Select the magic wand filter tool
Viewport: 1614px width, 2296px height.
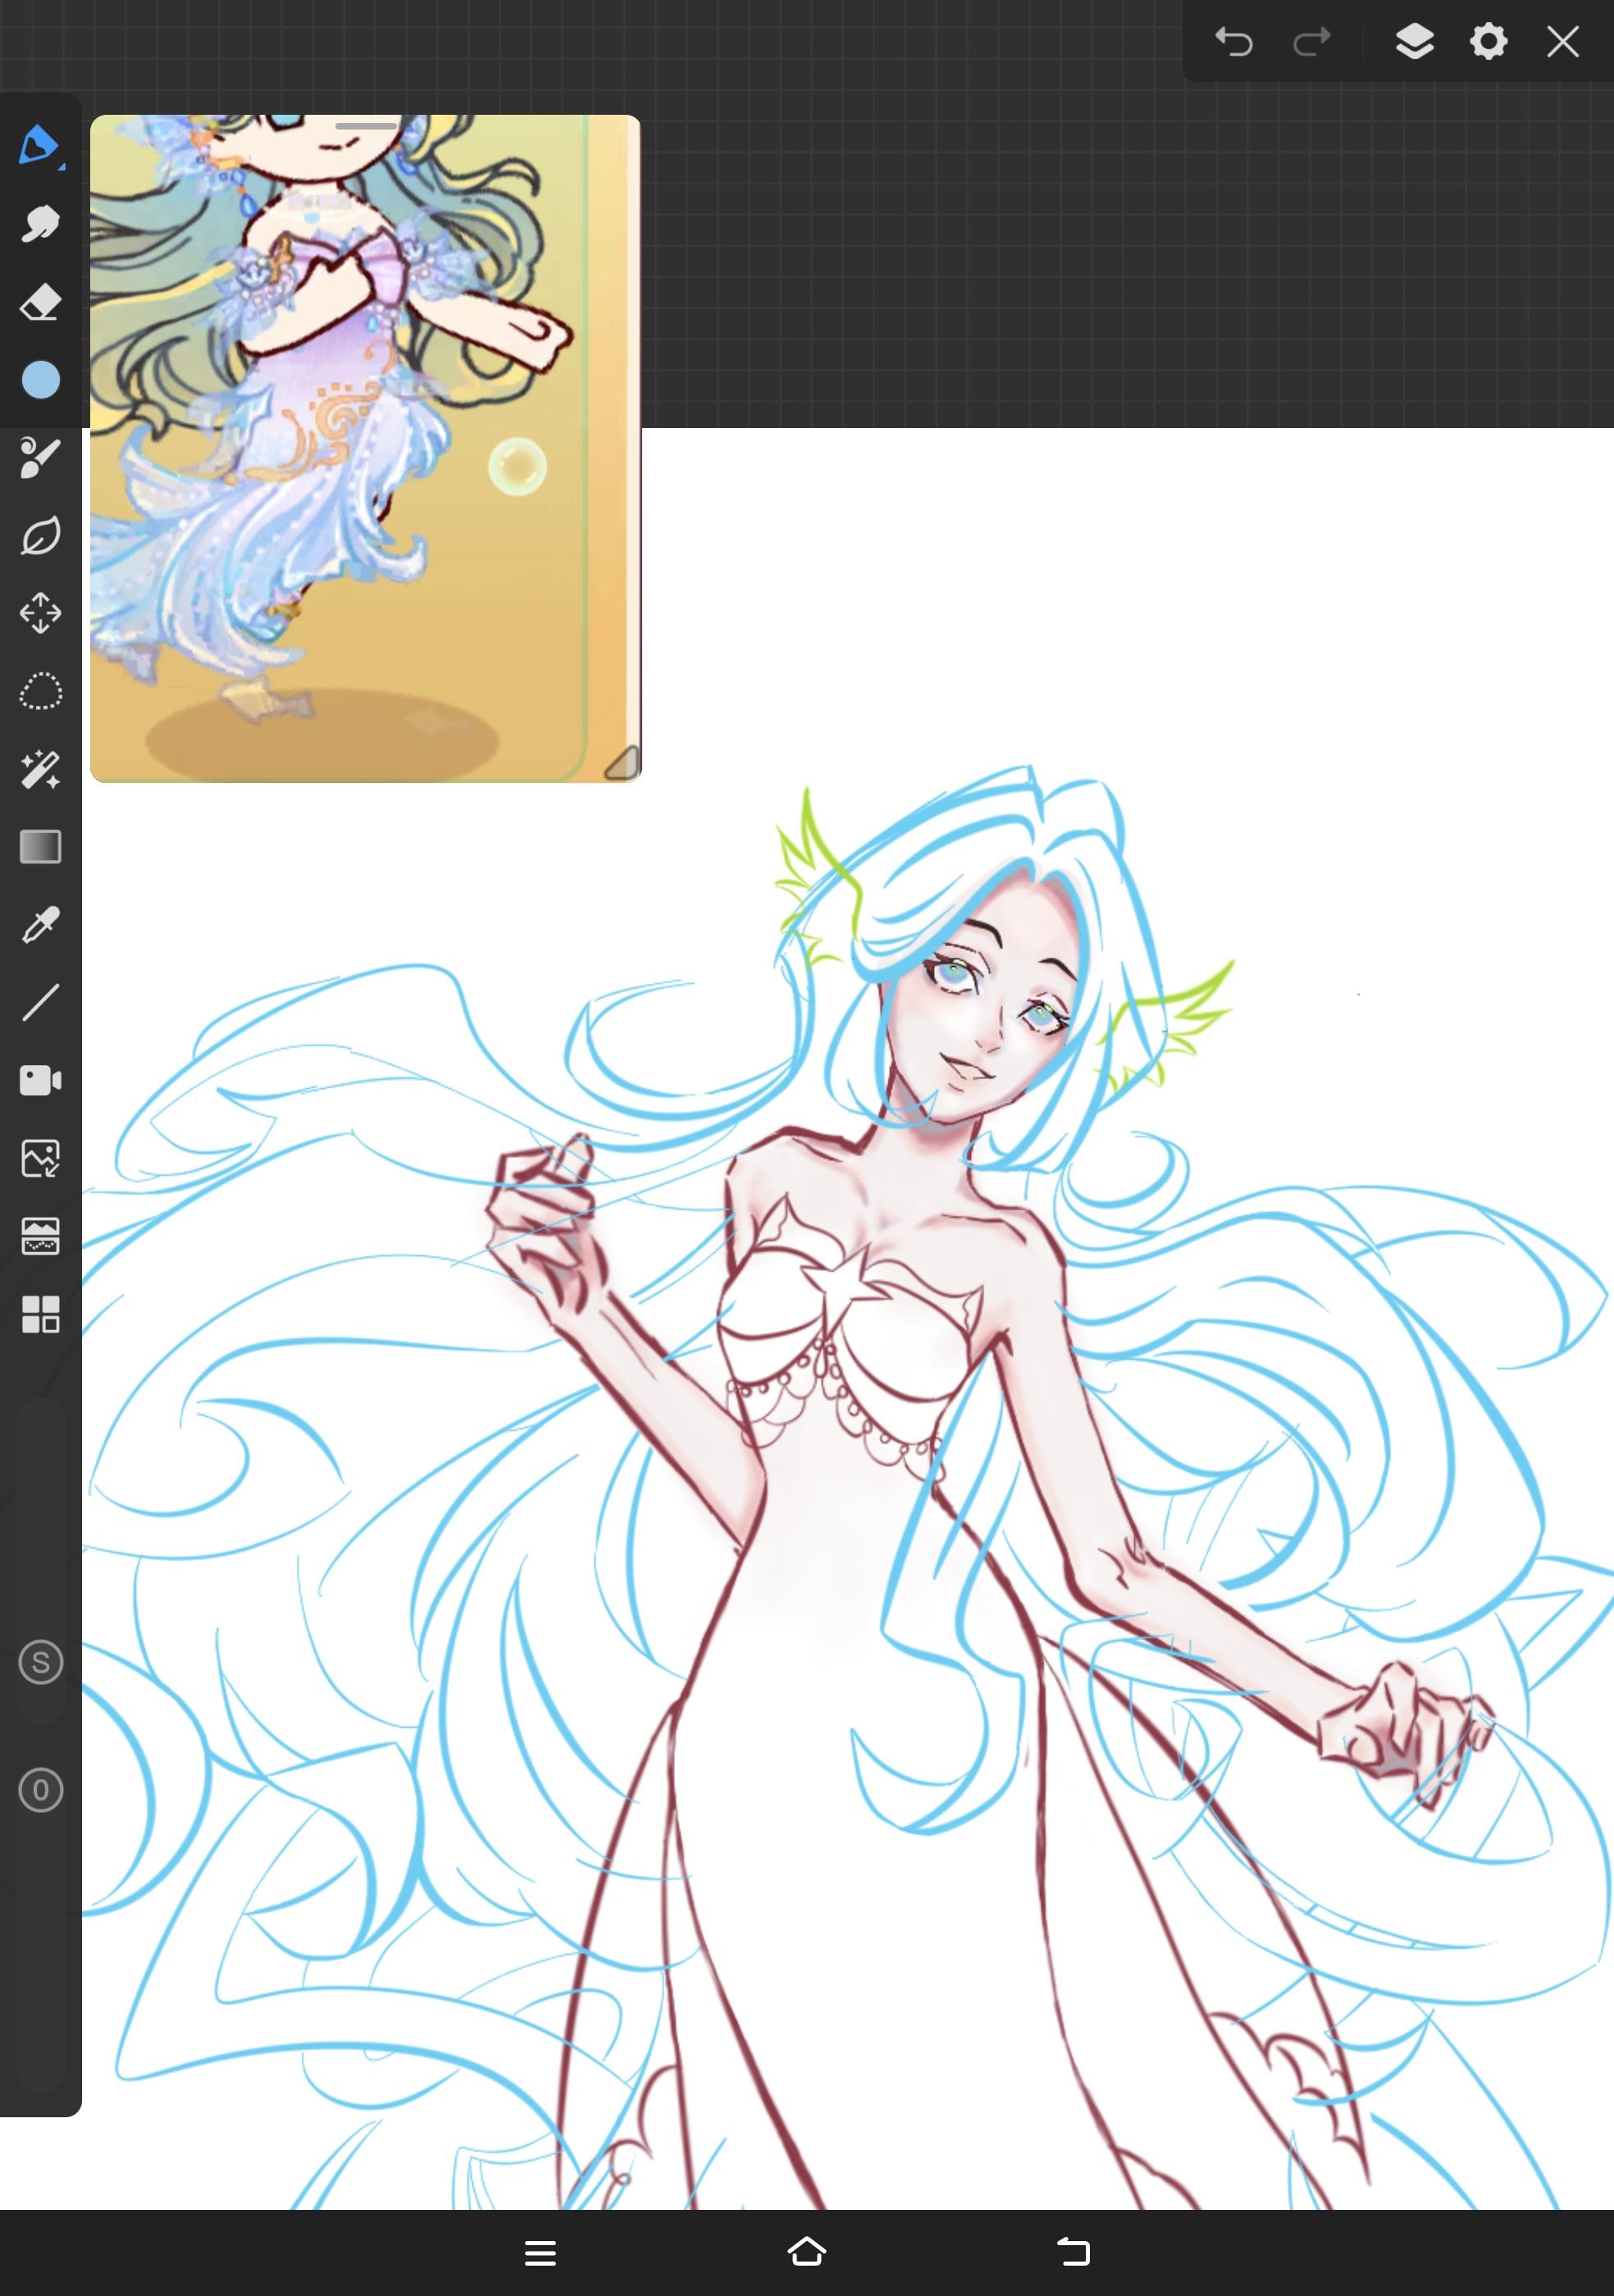tap(40, 769)
